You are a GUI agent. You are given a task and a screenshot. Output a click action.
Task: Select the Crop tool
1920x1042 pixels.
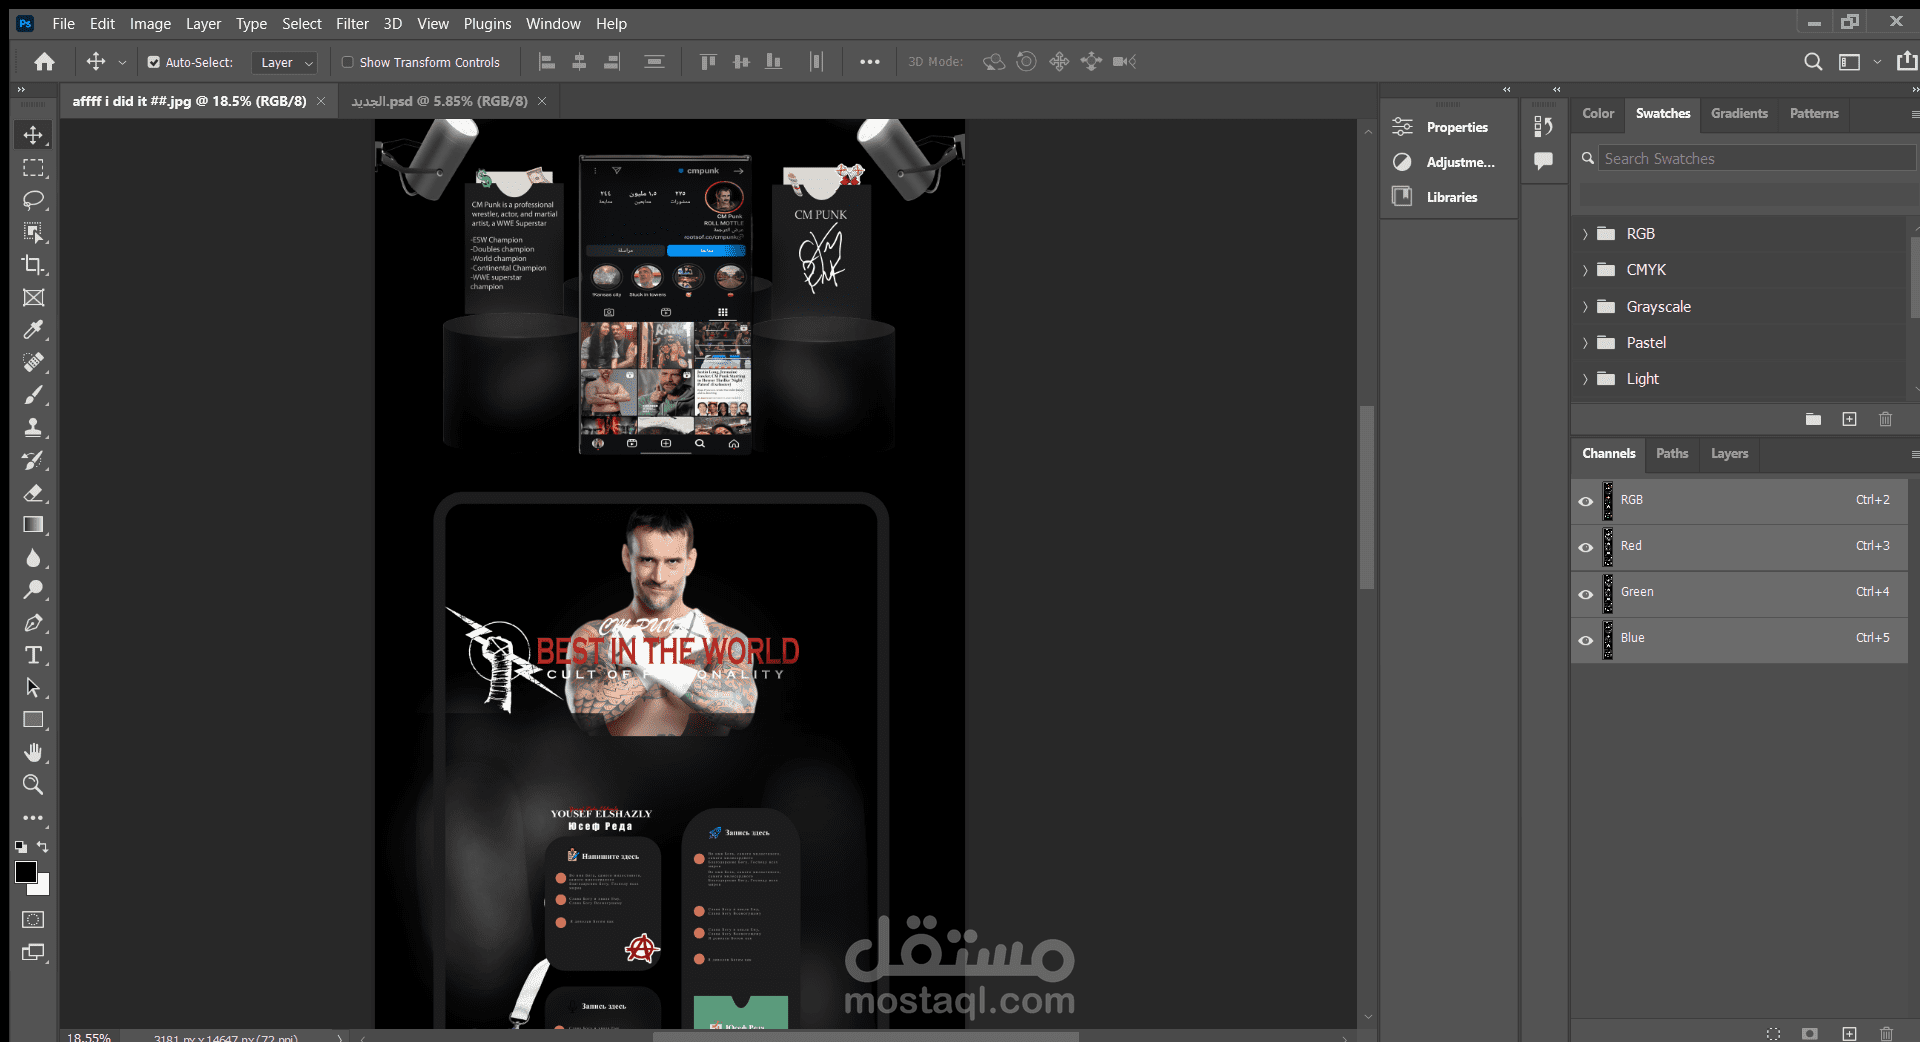[x=33, y=265]
